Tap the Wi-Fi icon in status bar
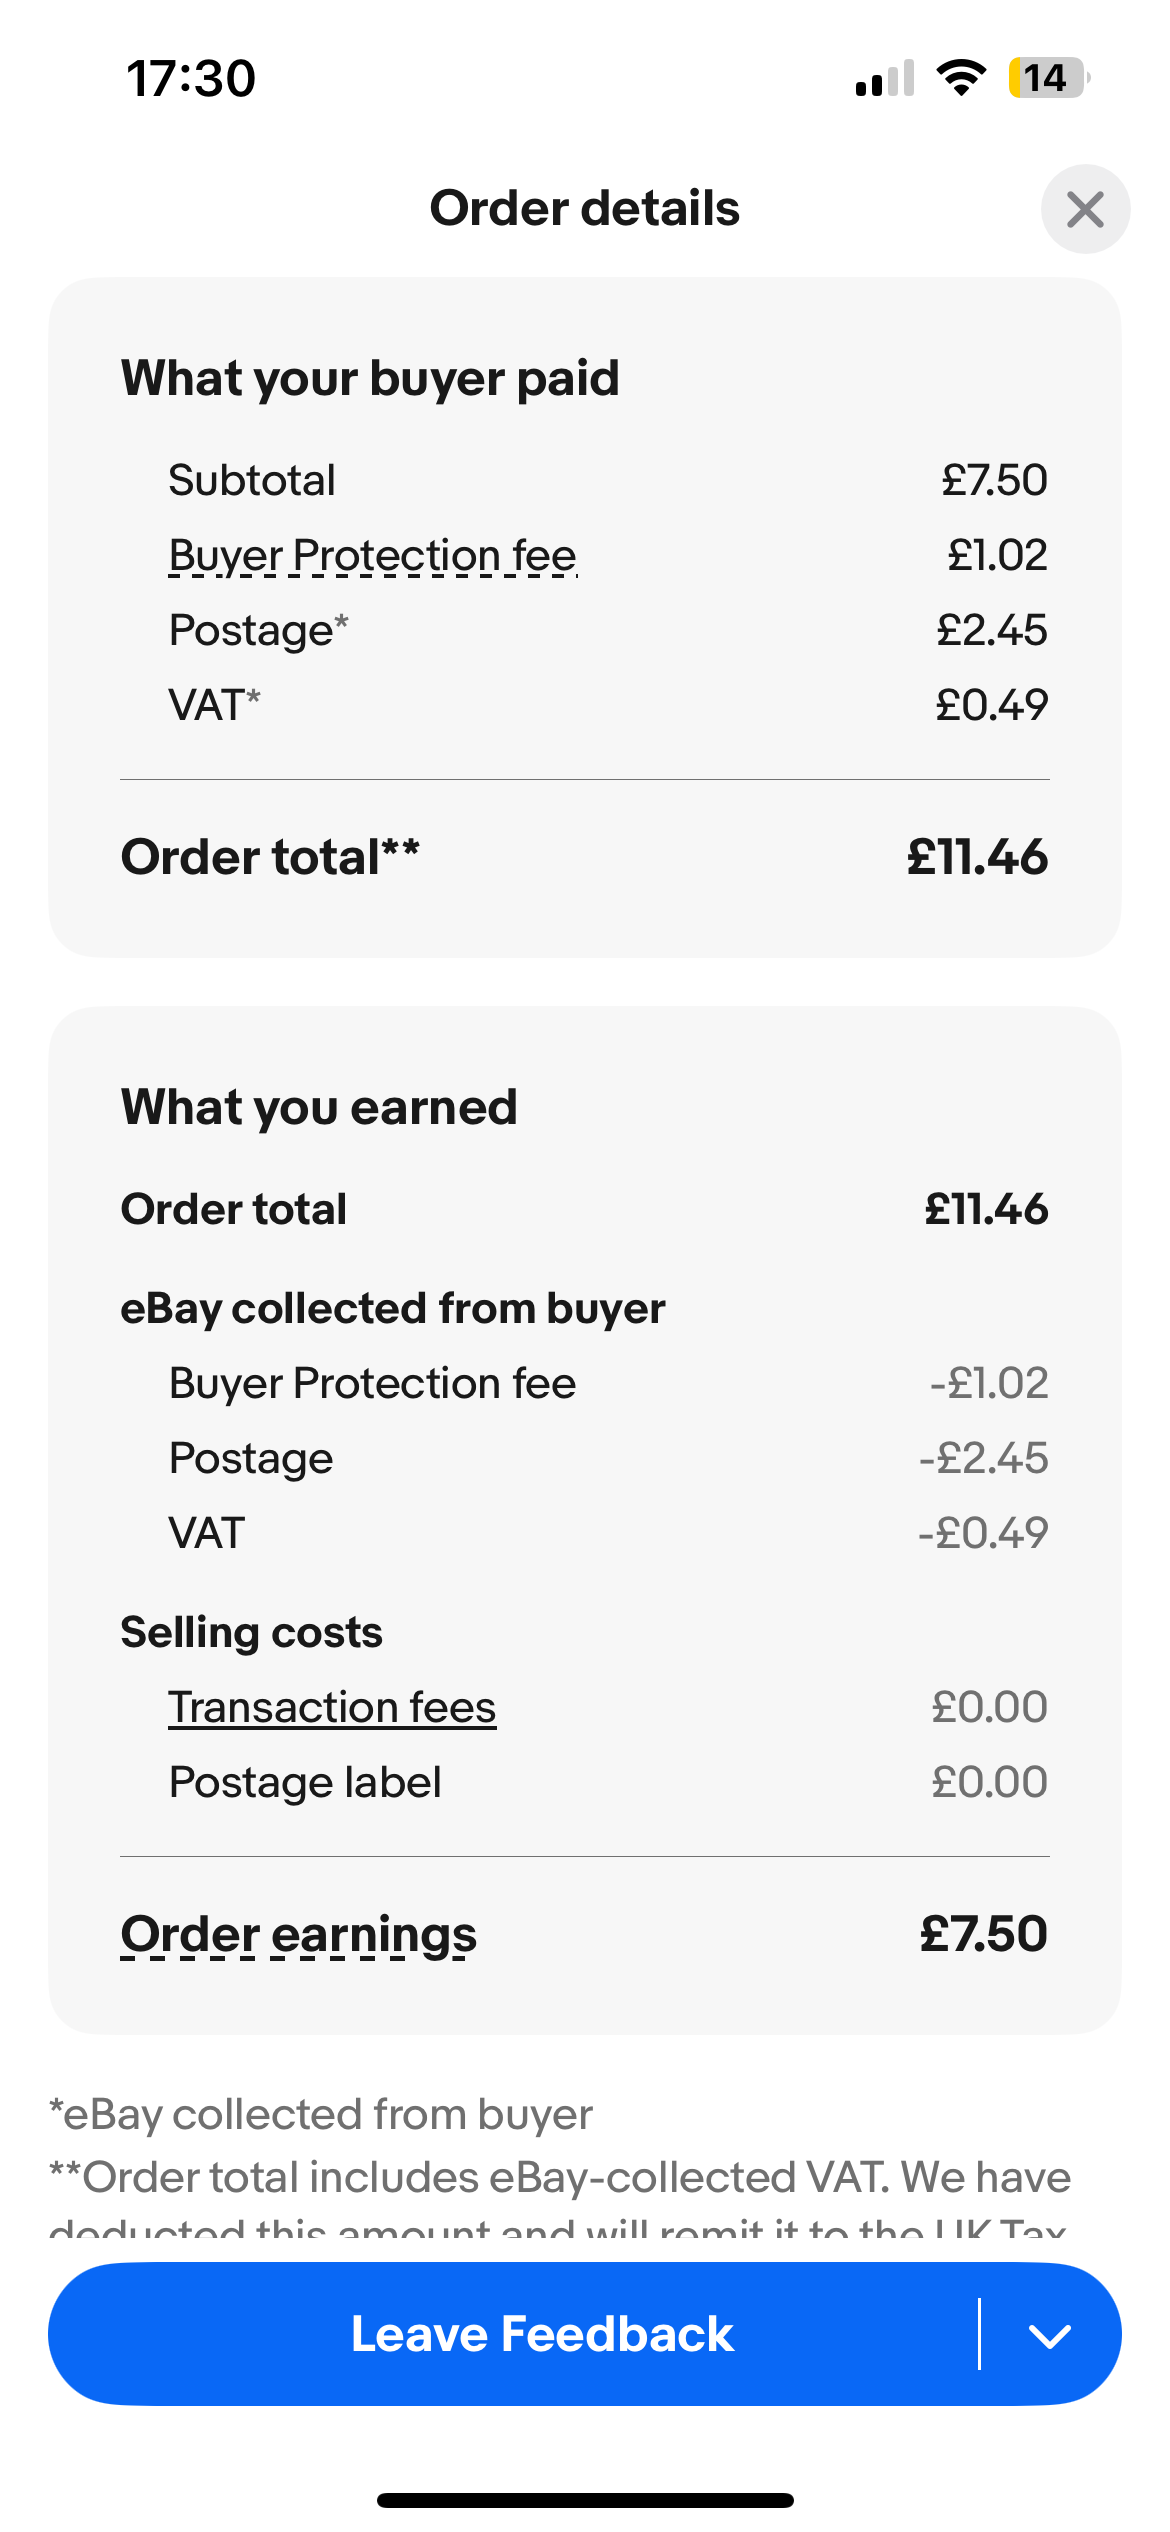1170x2532 pixels. tap(961, 78)
